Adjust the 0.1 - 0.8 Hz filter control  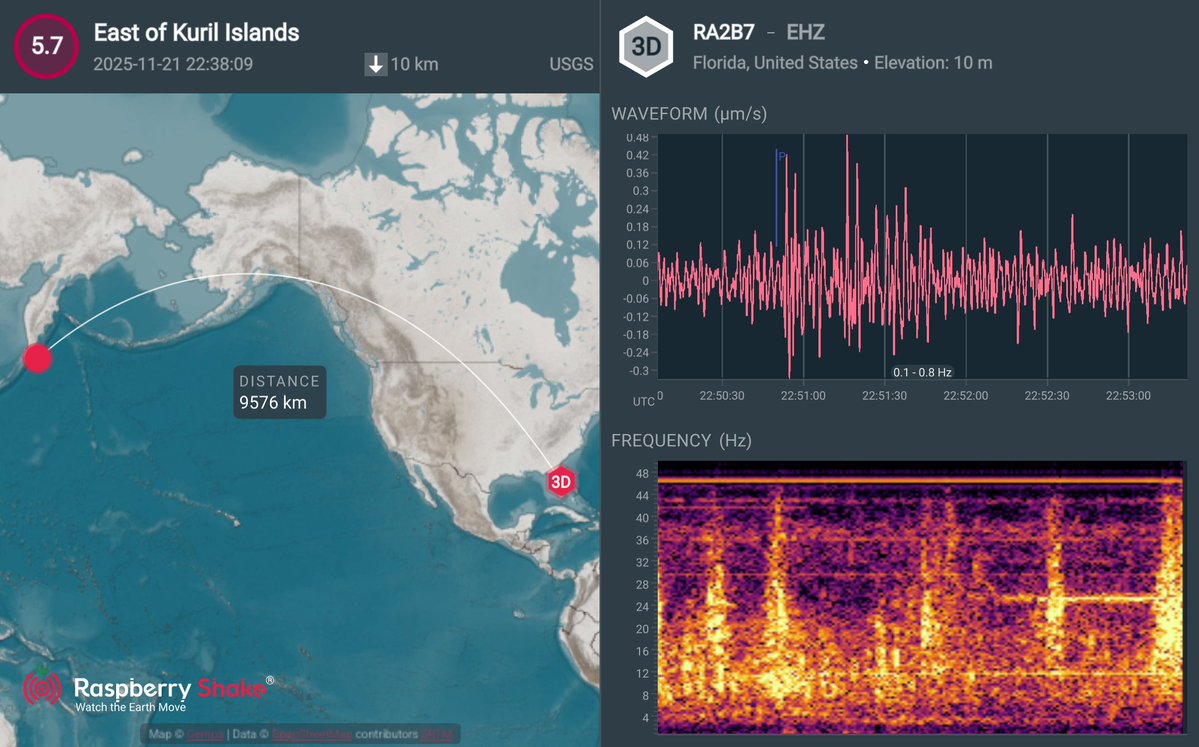[920, 370]
